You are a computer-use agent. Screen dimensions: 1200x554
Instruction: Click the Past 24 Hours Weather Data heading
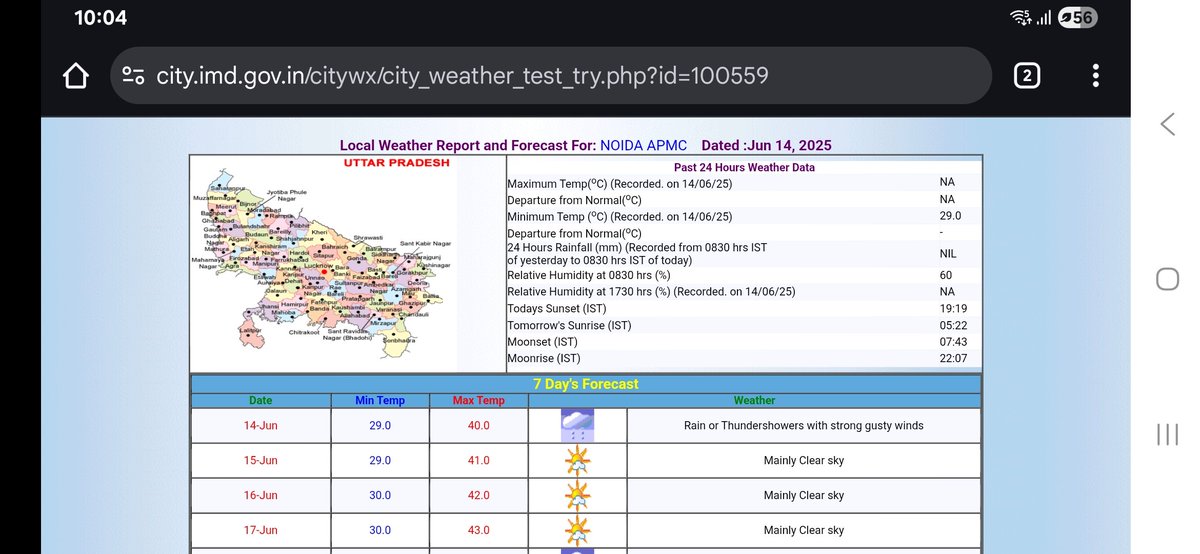[744, 167]
